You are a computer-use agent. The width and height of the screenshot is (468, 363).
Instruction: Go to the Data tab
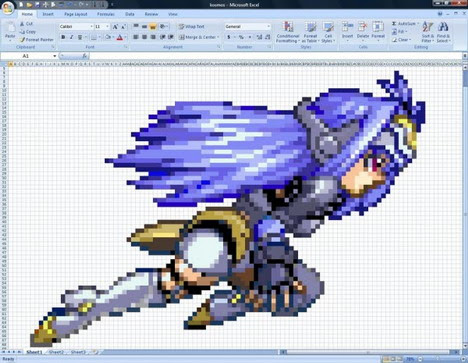pyautogui.click(x=130, y=14)
